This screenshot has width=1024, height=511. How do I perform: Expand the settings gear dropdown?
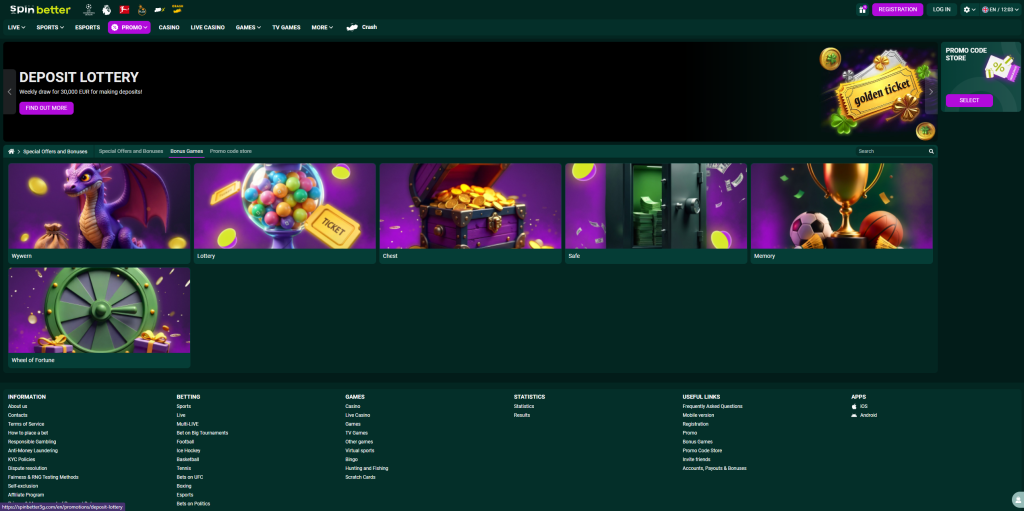pos(969,9)
